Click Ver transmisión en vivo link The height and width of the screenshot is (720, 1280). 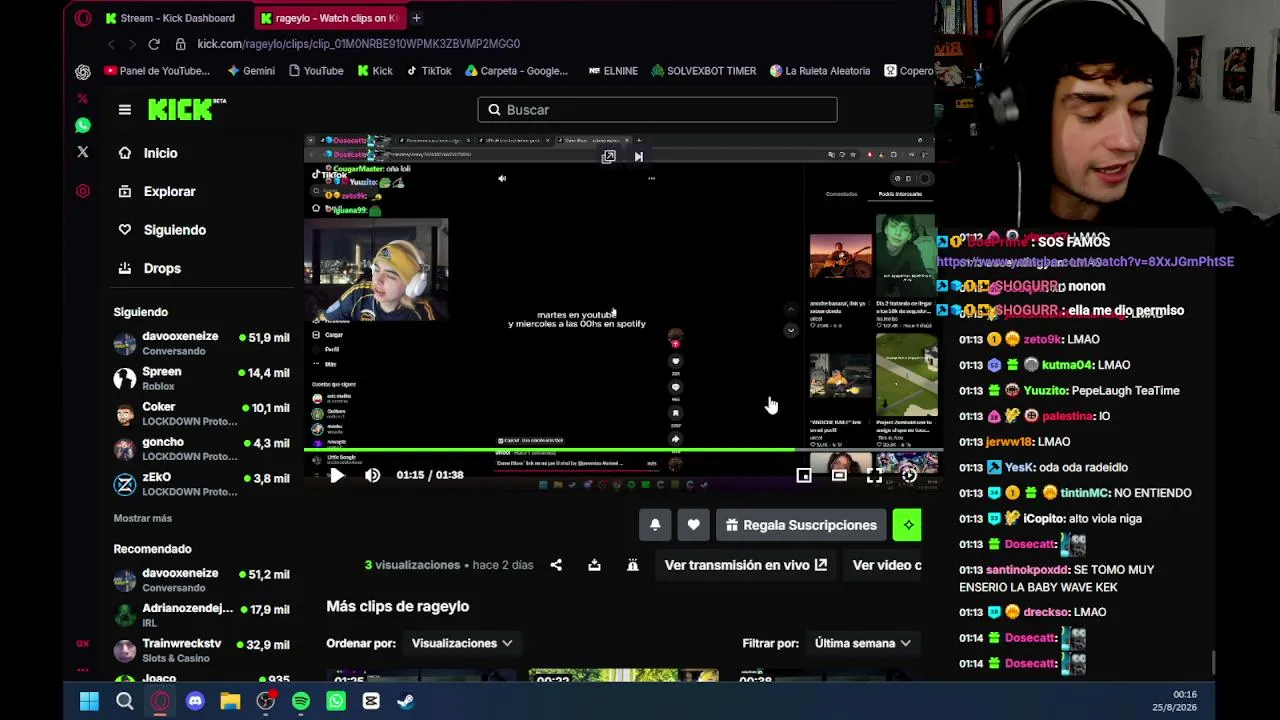pos(746,565)
